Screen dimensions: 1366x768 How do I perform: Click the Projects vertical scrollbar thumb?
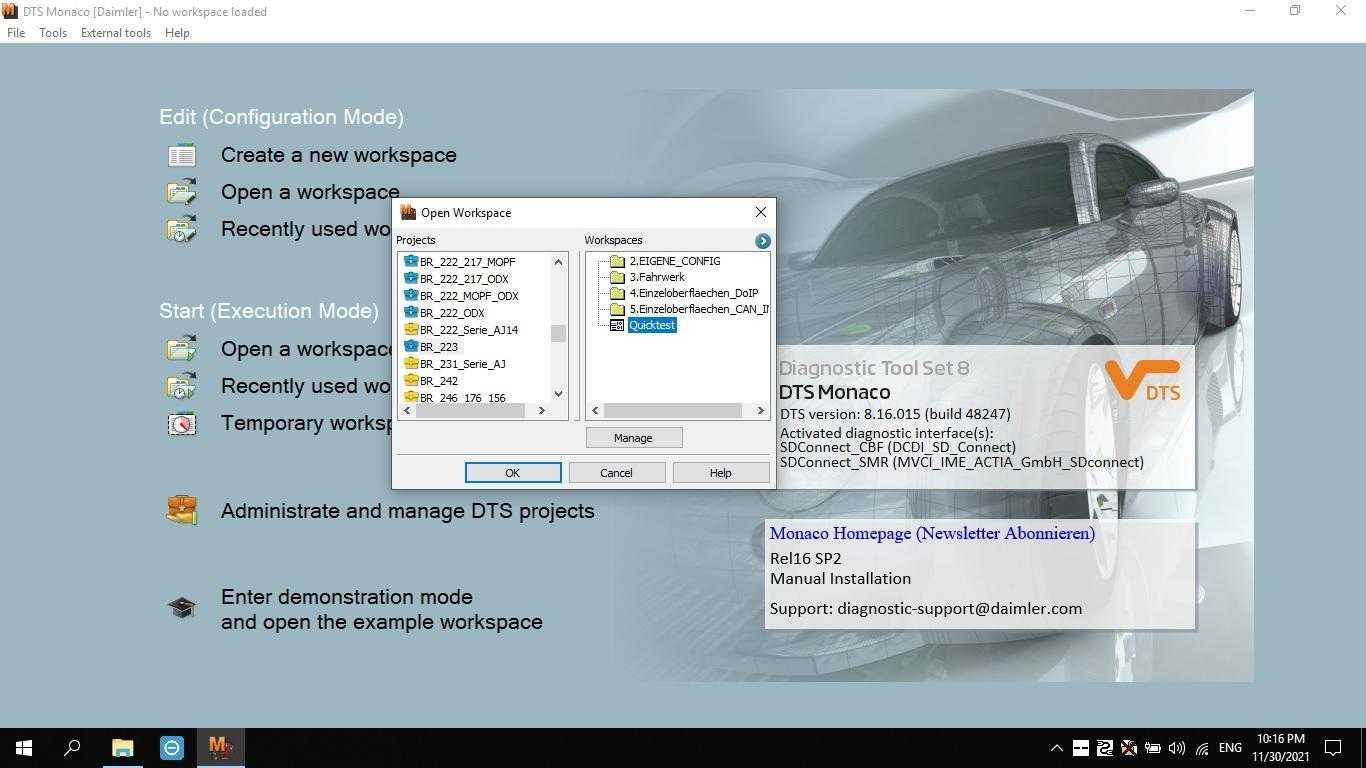click(558, 333)
